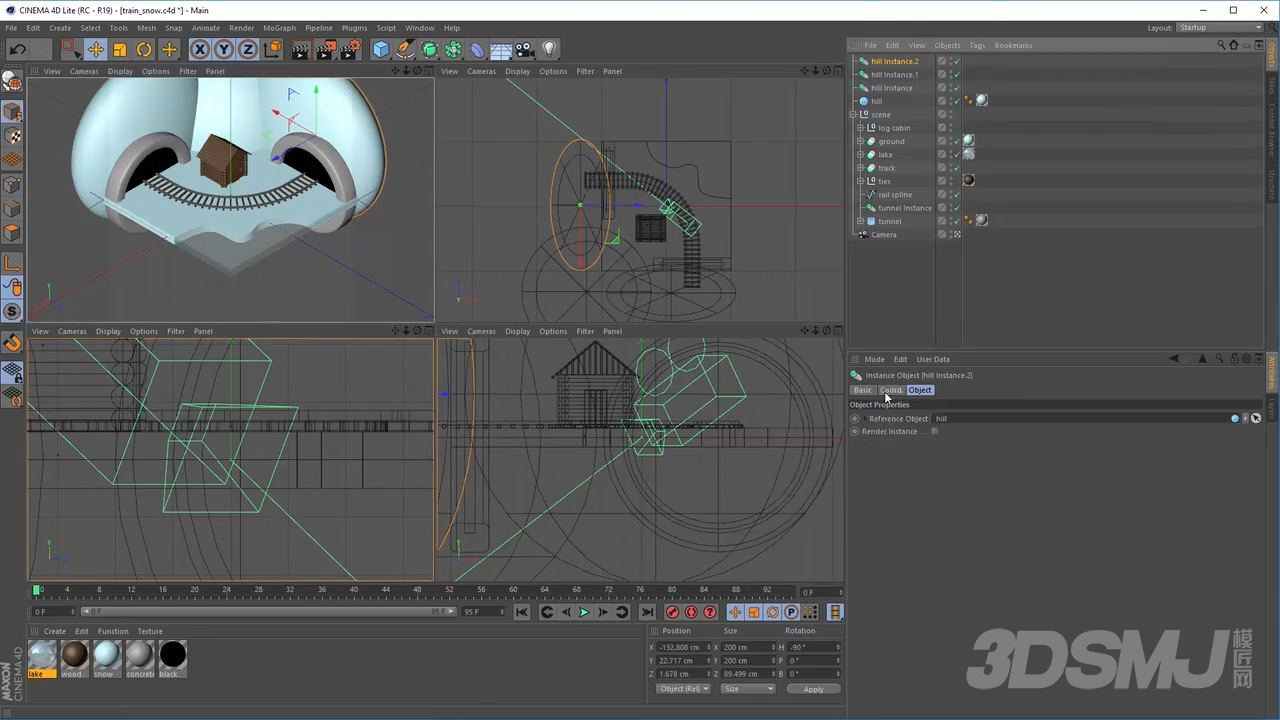Click the X Position input field
1280x720 pixels.
coord(684,647)
